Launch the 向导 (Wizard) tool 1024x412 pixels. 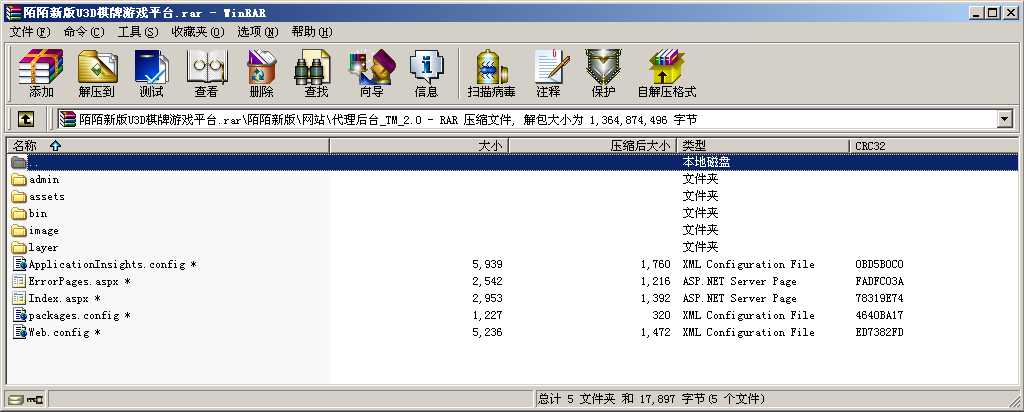point(372,67)
